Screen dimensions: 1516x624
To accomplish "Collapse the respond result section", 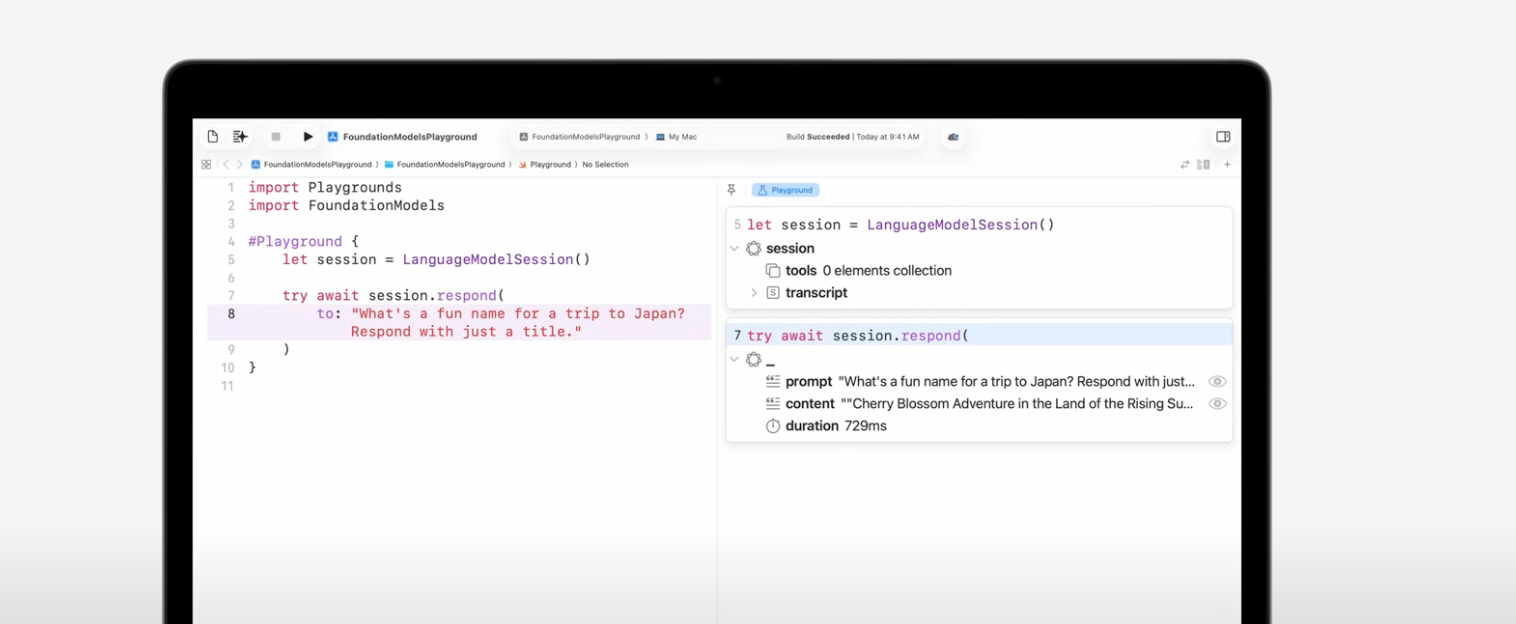I will (734, 359).
